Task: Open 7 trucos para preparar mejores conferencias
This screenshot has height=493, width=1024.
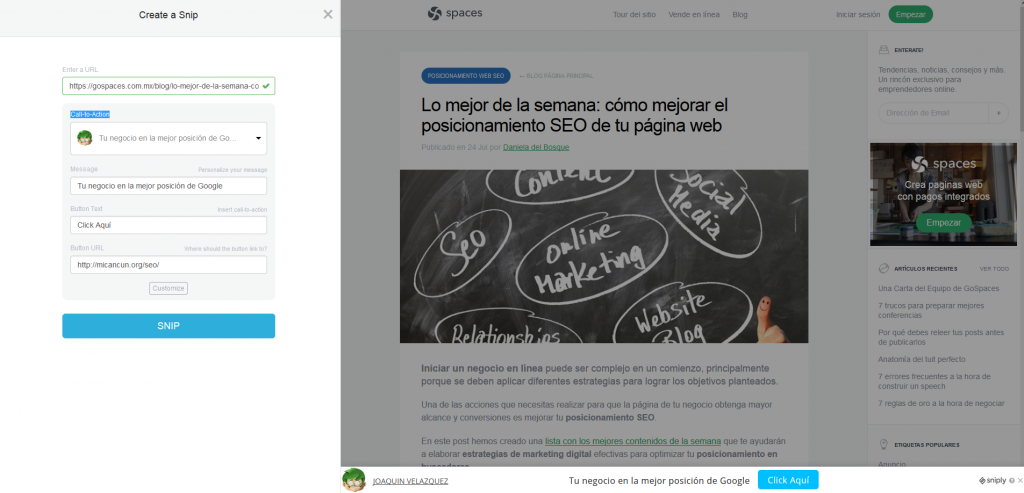Action: (931, 310)
